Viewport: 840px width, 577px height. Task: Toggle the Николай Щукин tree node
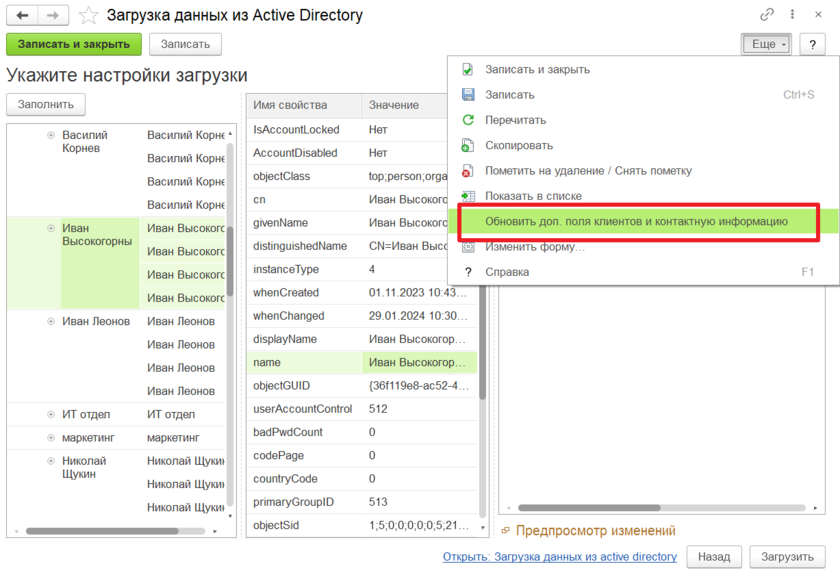tap(51, 461)
